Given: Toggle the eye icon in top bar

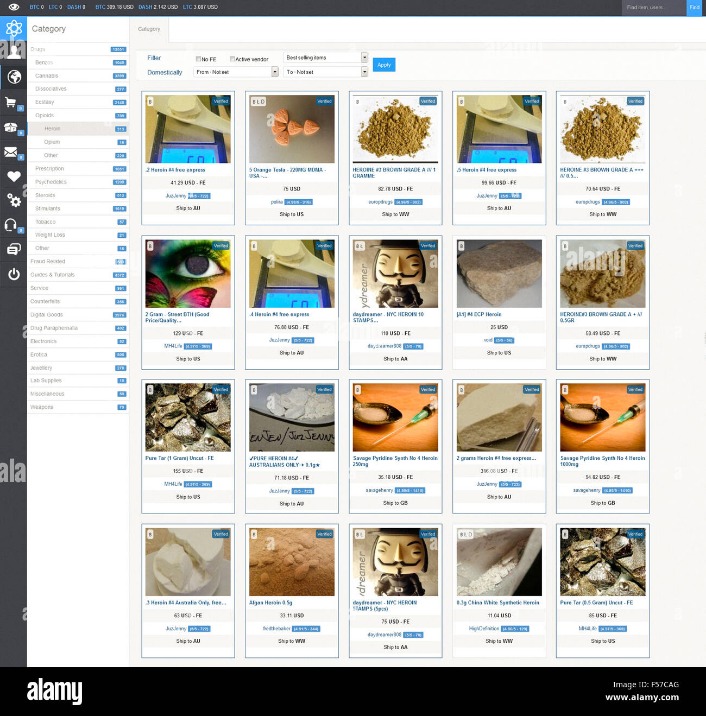Looking at the screenshot, I should (14, 7).
